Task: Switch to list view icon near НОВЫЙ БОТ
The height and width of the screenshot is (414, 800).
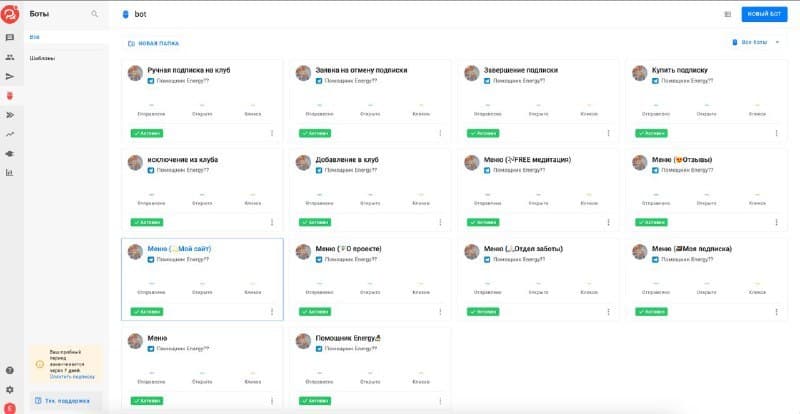Action: click(x=728, y=14)
